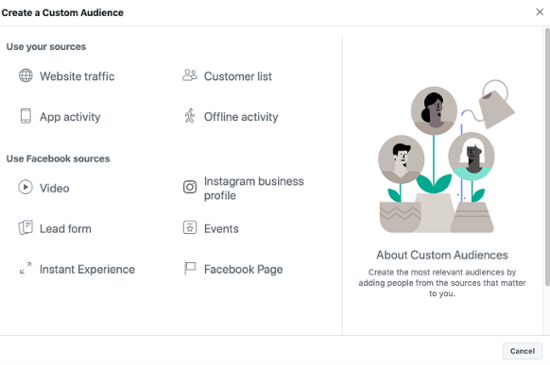
Task: Click the people icon for Customer list
Action: point(190,75)
